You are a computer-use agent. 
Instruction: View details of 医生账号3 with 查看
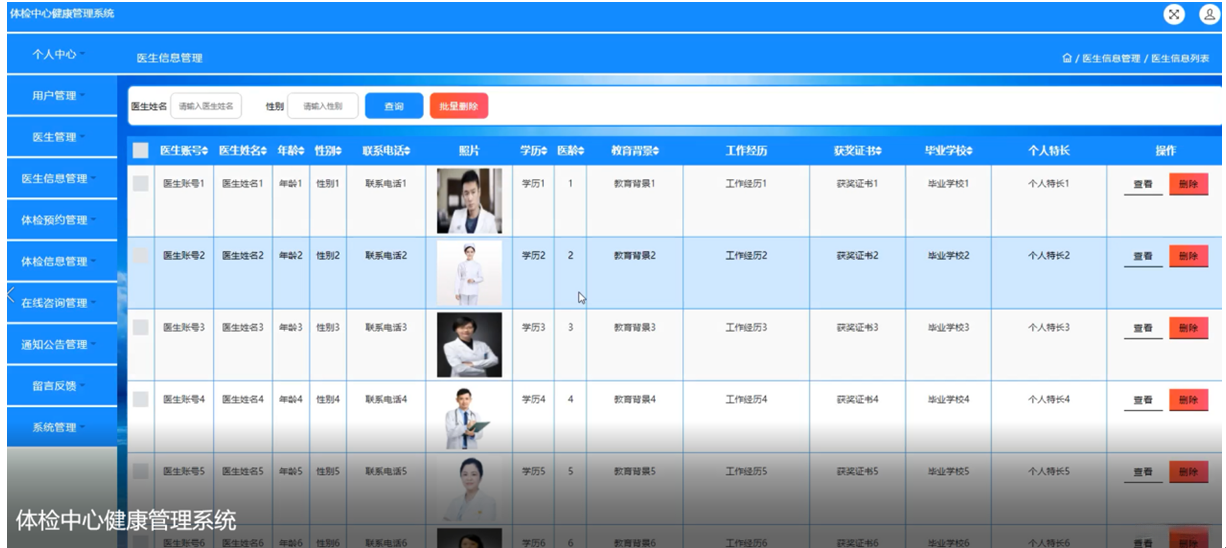[x=1143, y=328]
